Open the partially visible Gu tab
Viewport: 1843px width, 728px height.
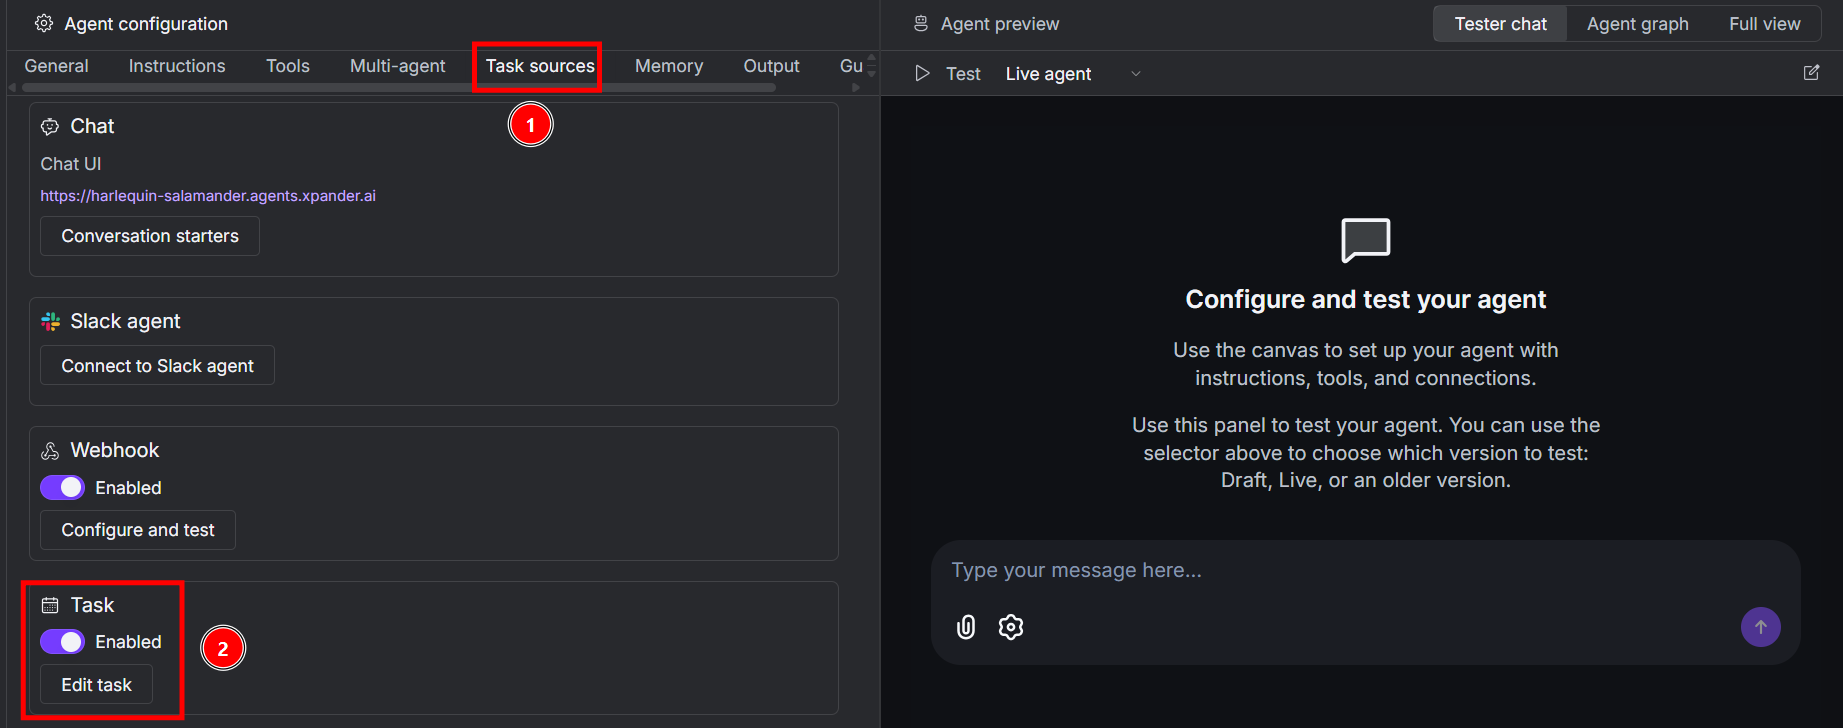coord(851,66)
